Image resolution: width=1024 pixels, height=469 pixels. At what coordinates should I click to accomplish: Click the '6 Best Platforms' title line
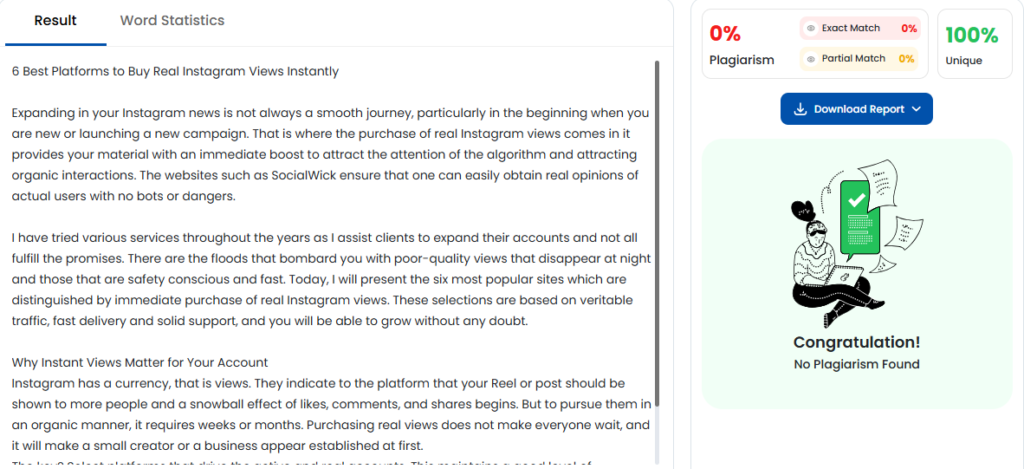tap(175, 71)
